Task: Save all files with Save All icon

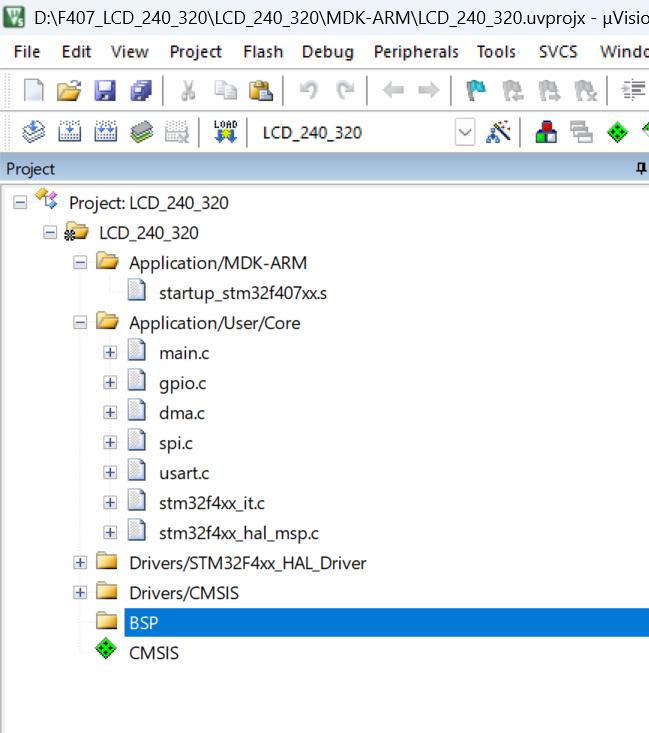Action: [141, 90]
